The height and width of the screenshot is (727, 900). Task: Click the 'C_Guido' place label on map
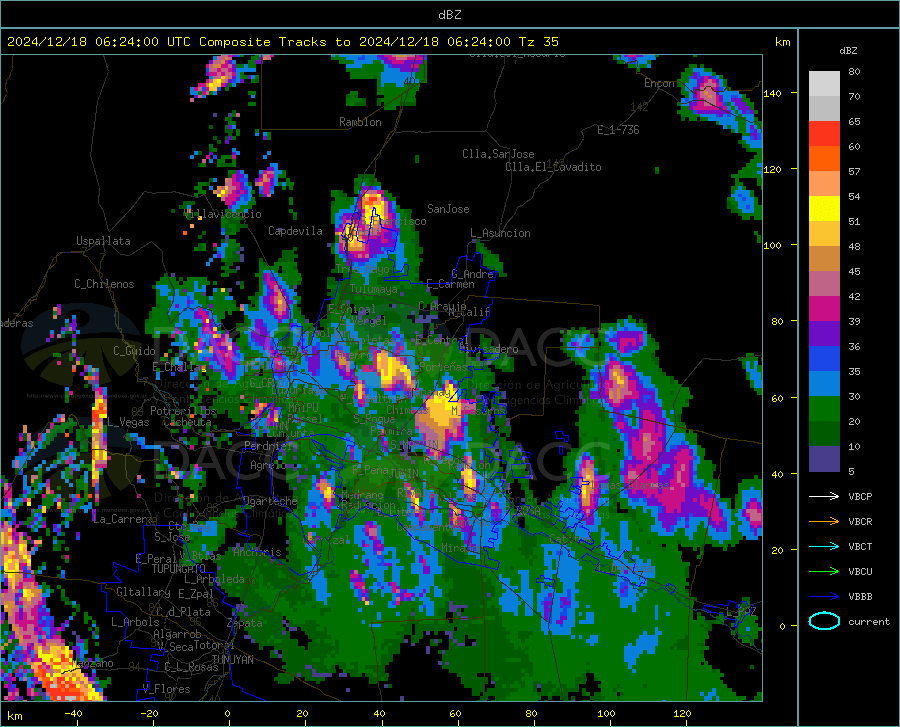pos(134,351)
